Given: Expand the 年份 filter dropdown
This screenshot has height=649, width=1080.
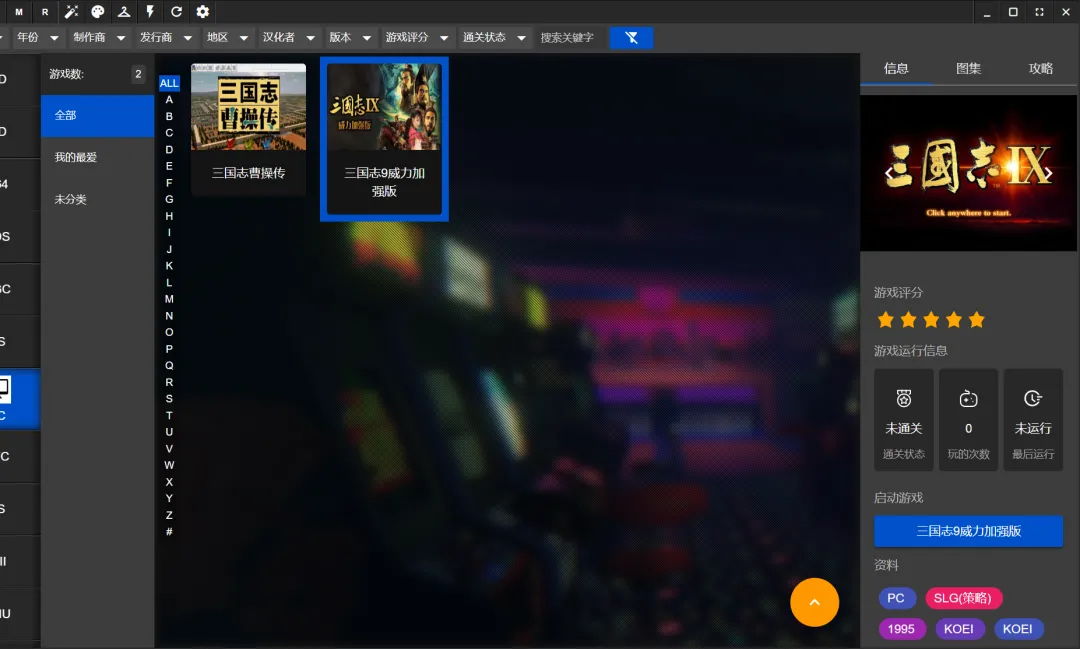Looking at the screenshot, I should pos(39,37).
